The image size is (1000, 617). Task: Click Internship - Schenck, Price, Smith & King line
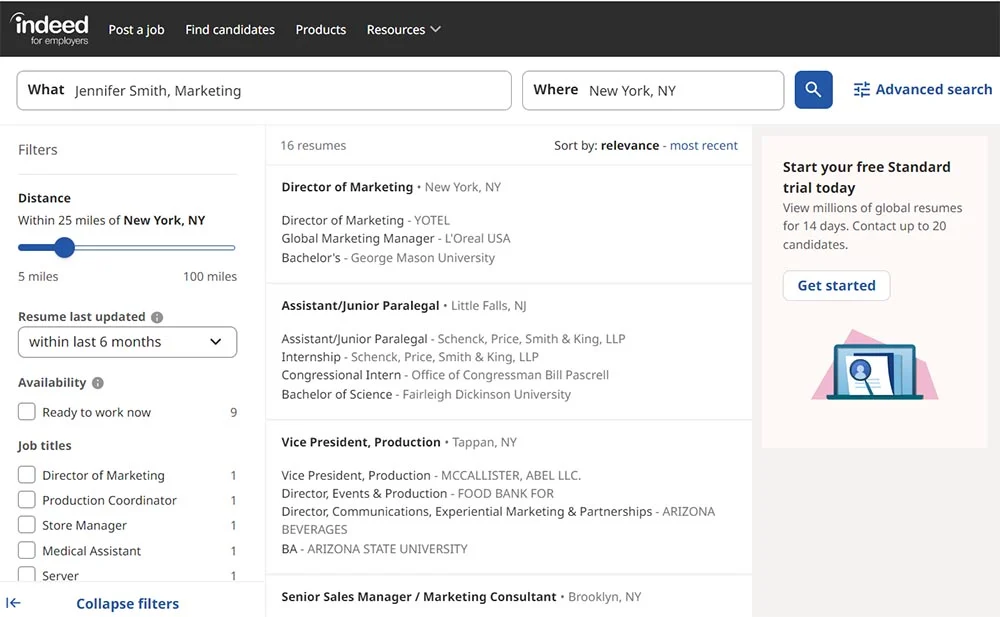click(410, 357)
